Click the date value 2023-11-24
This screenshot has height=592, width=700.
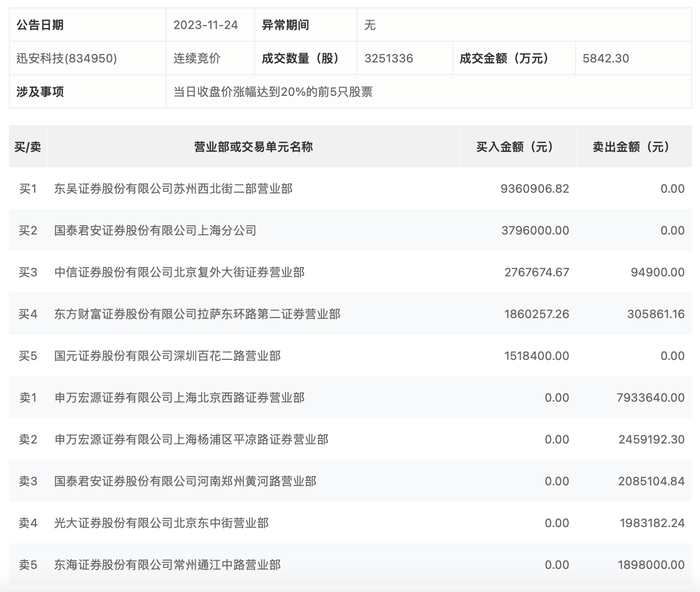point(205,25)
